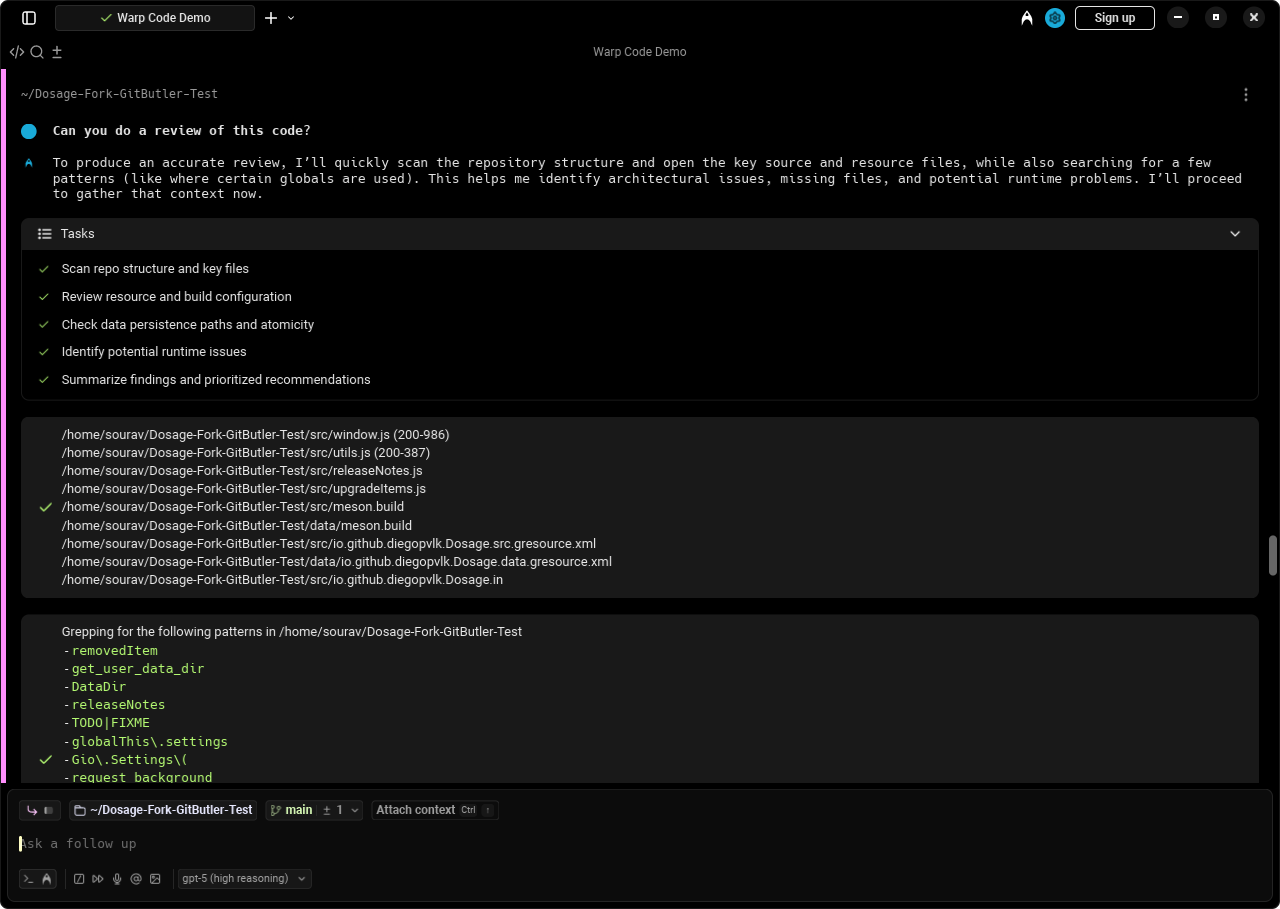Select task 'Check data persistence paths and atomicity'
Screen dimensions: 1280x909
coord(188,325)
